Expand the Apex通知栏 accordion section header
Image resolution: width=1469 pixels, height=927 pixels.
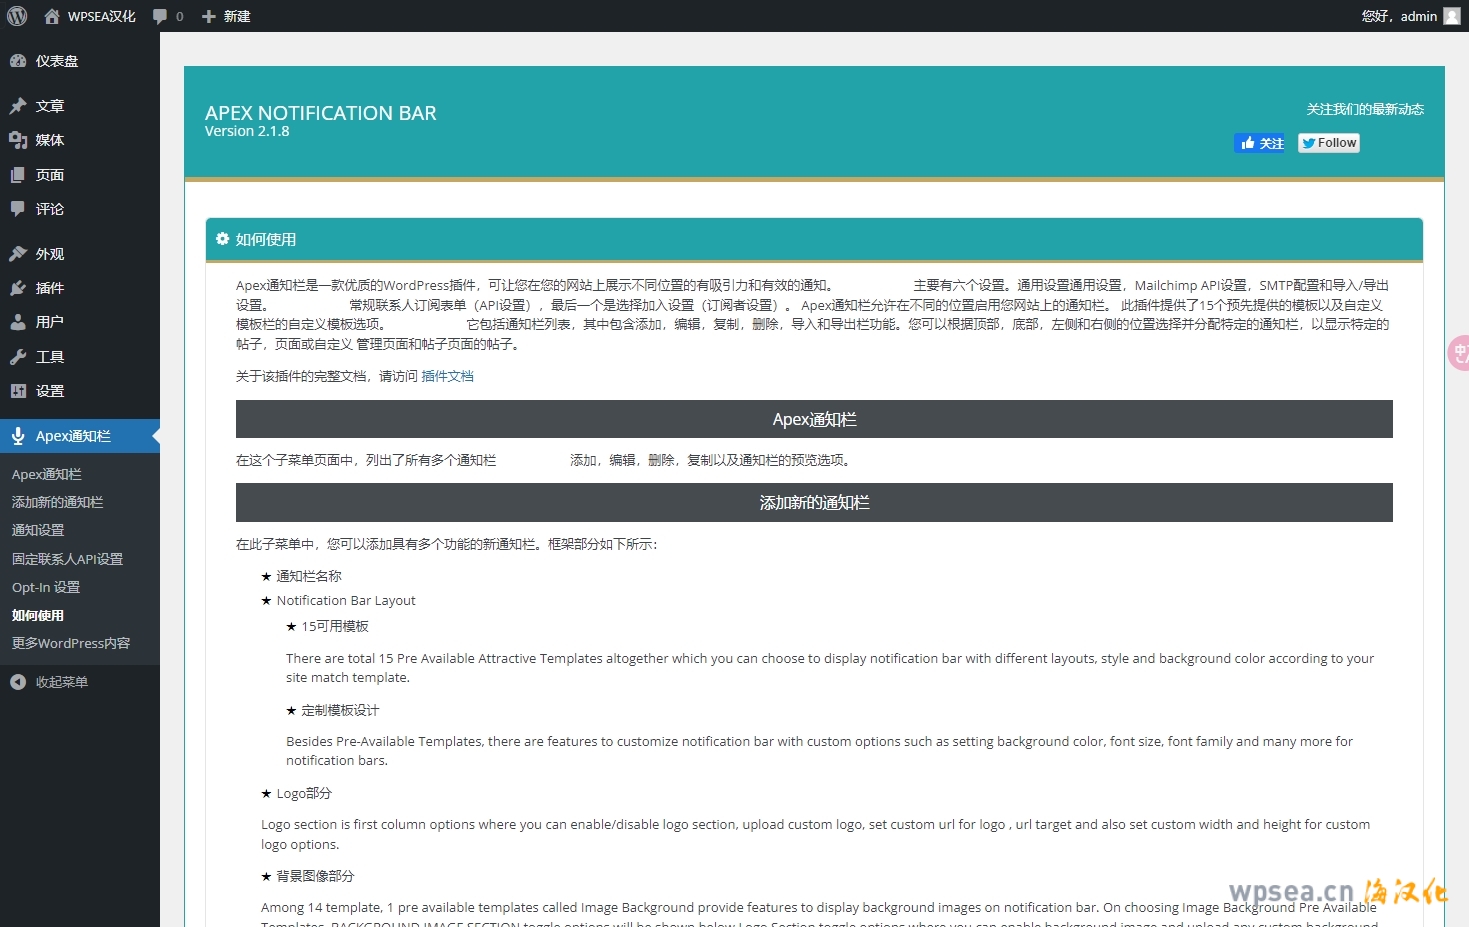click(814, 420)
